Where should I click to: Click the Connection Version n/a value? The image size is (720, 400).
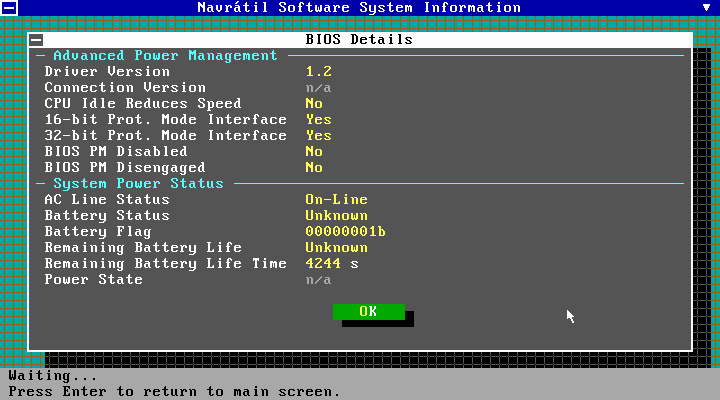point(318,88)
